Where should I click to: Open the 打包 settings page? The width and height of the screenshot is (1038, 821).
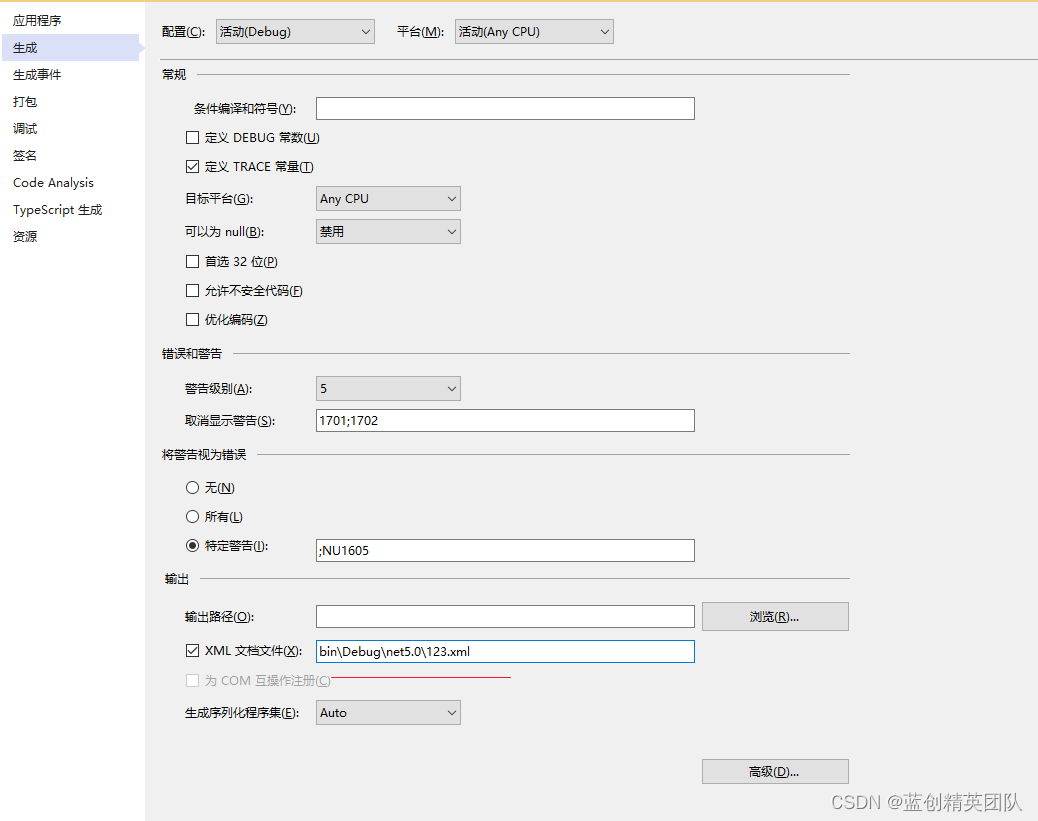click(25, 101)
